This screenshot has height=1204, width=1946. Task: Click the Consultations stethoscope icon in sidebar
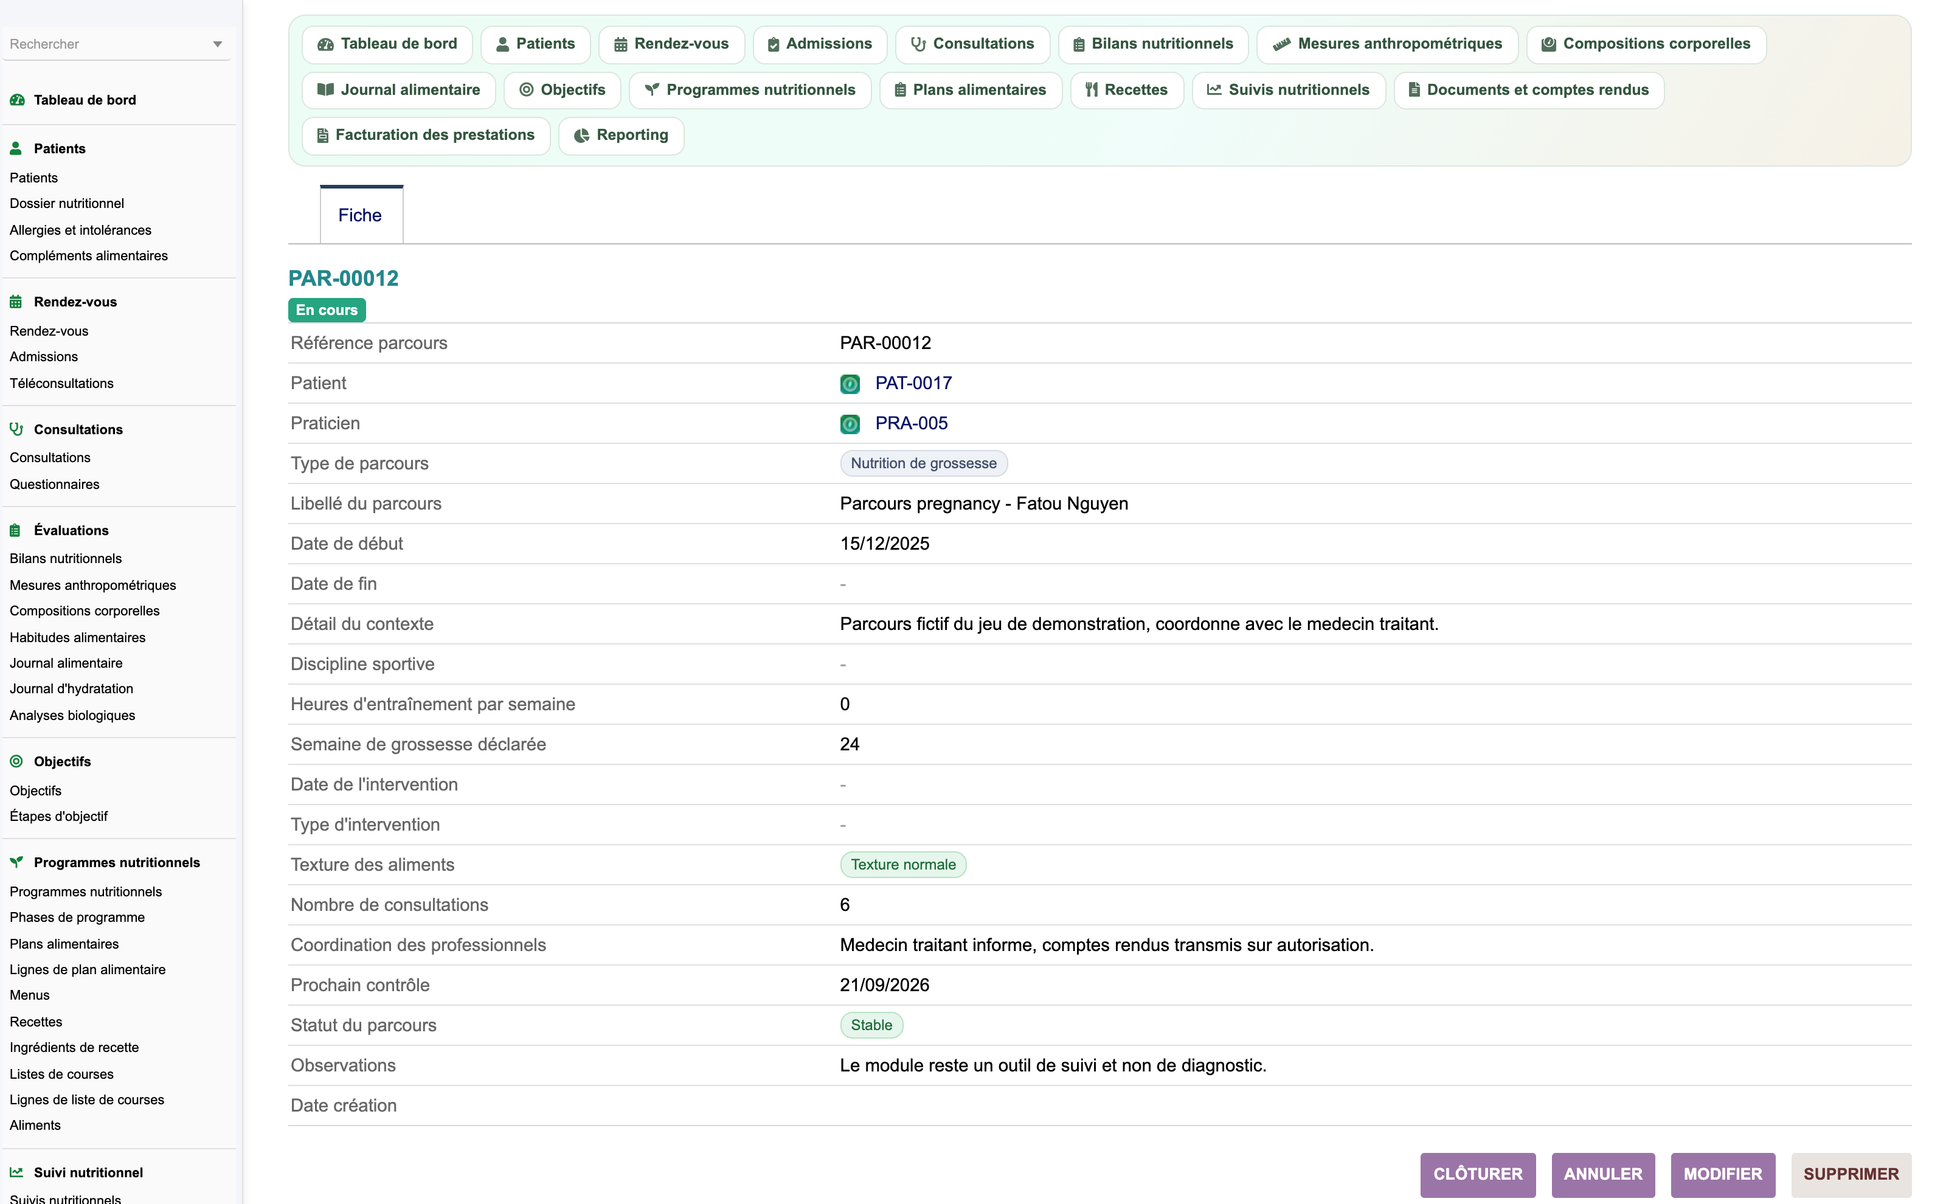(16, 429)
